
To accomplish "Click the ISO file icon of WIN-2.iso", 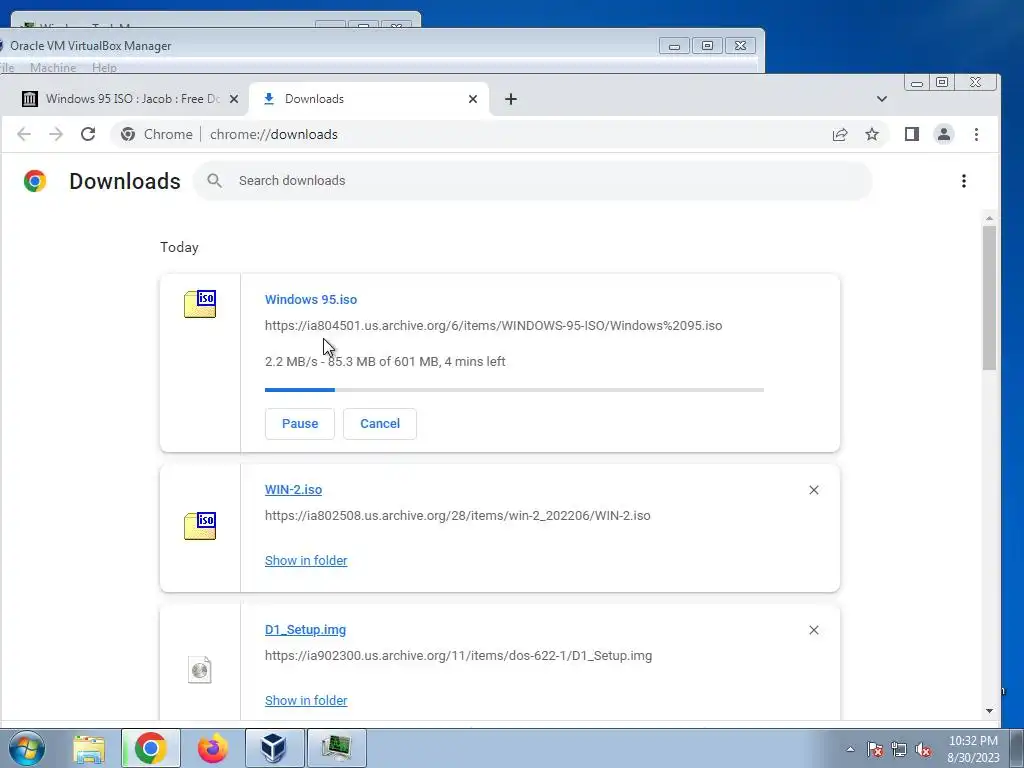I will click(x=200, y=526).
